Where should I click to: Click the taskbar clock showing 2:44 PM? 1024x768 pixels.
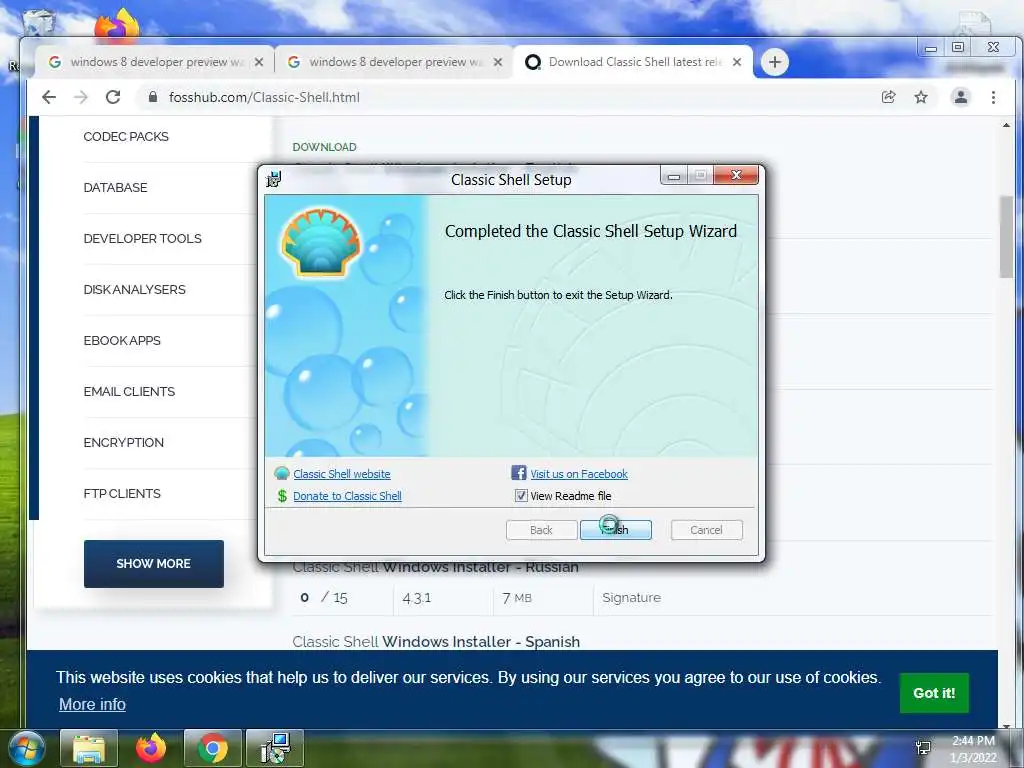point(973,748)
